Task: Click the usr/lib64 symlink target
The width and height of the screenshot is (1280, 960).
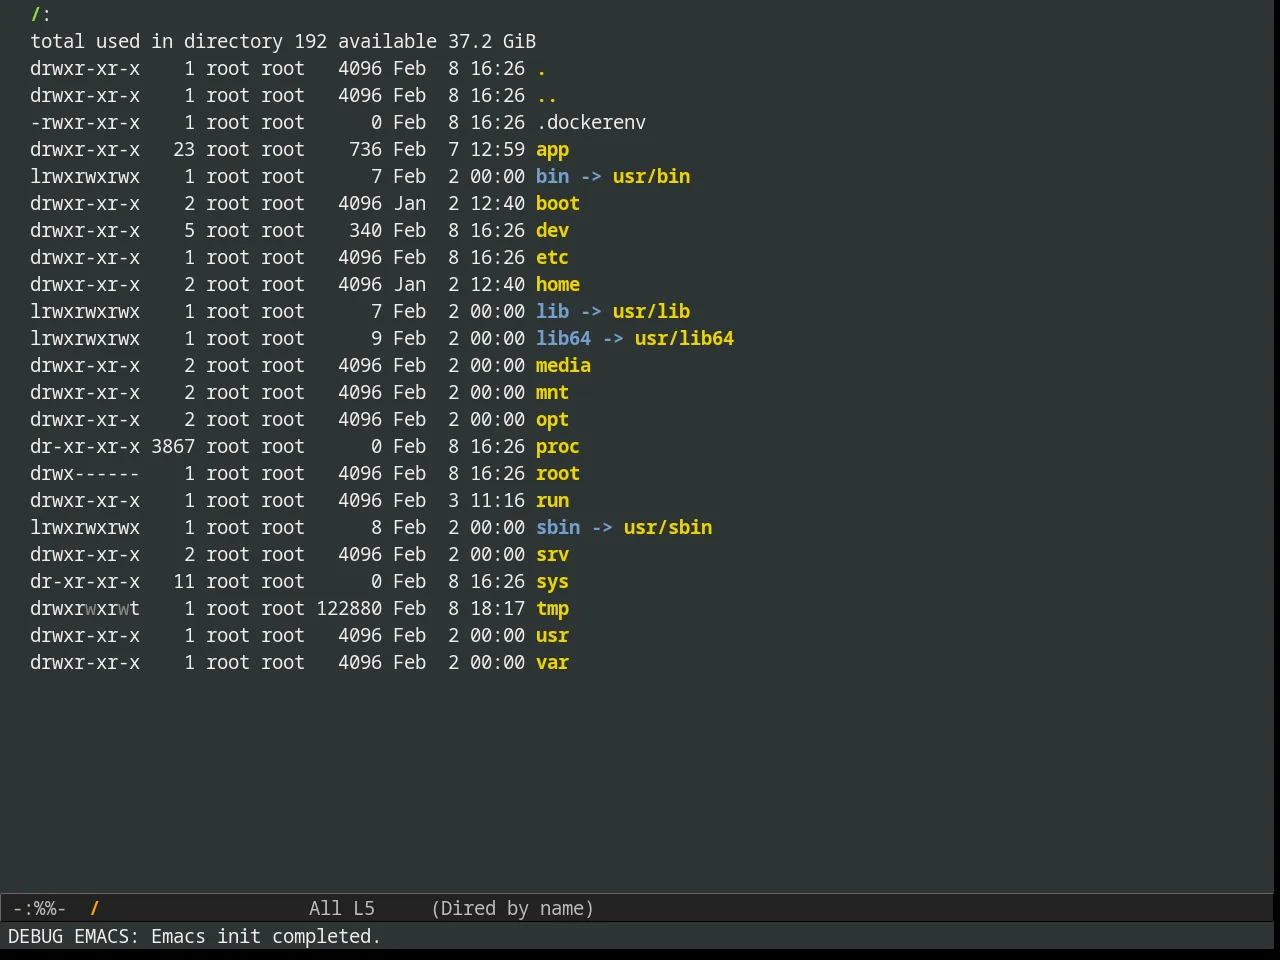Action: point(684,339)
